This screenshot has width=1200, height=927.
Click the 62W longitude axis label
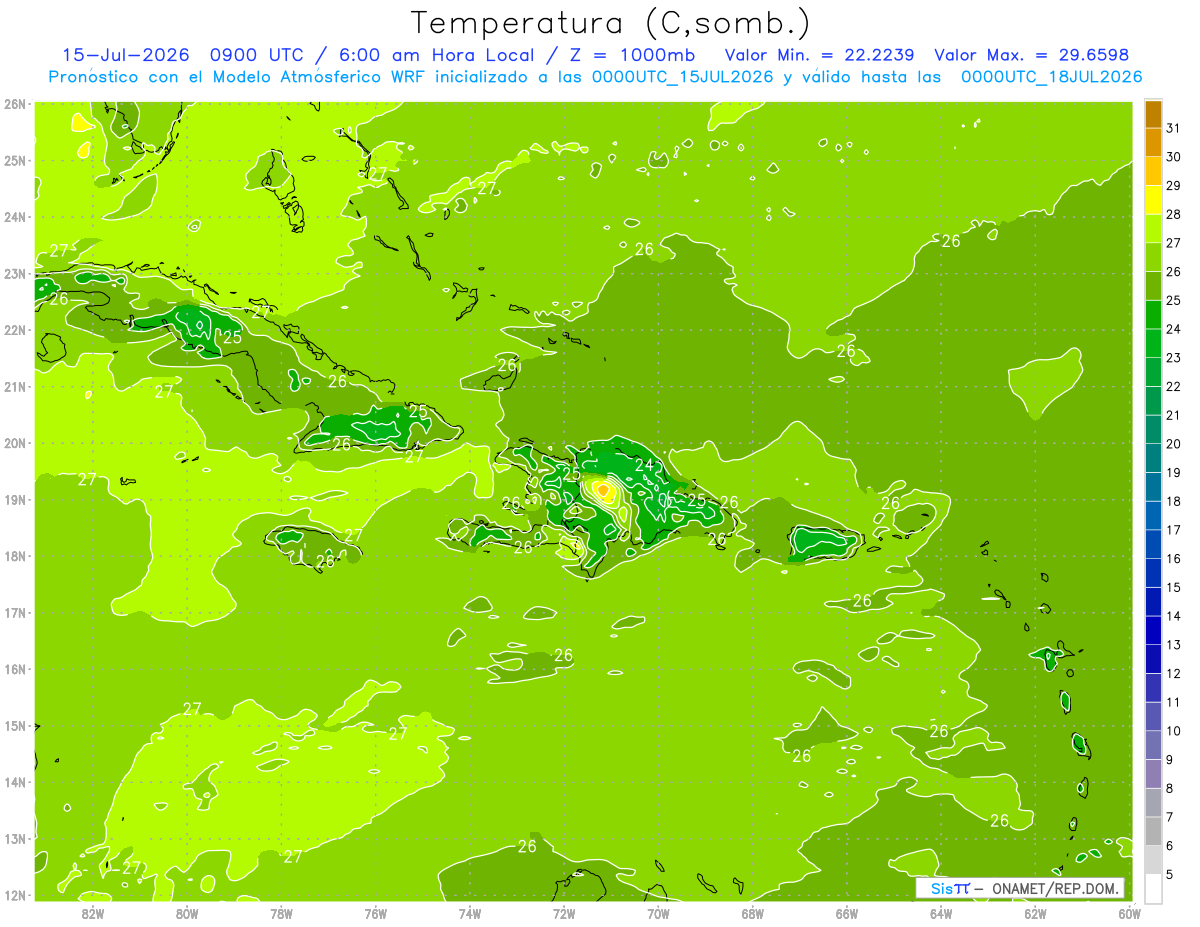tap(1035, 913)
